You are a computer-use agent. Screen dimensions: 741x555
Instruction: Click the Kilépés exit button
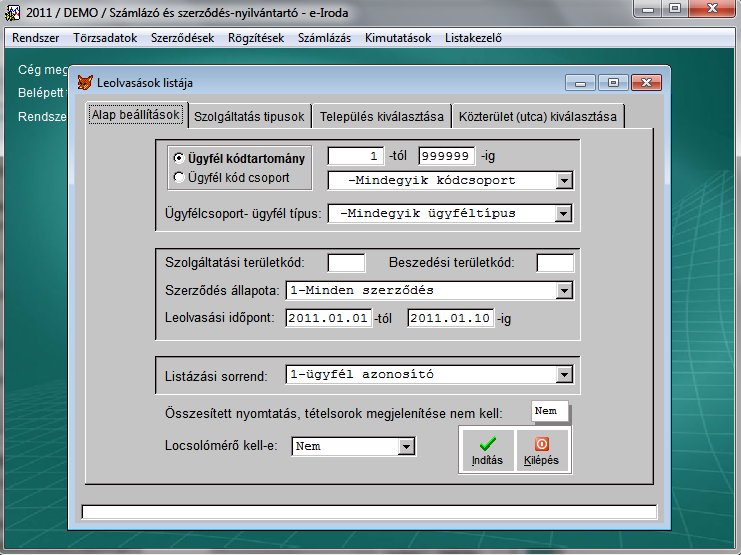coord(542,451)
